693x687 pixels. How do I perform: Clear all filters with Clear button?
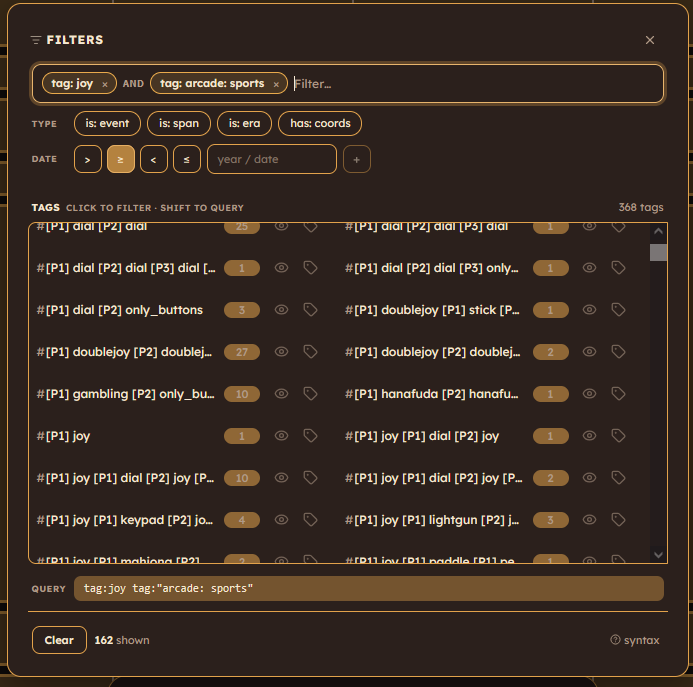(x=59, y=640)
